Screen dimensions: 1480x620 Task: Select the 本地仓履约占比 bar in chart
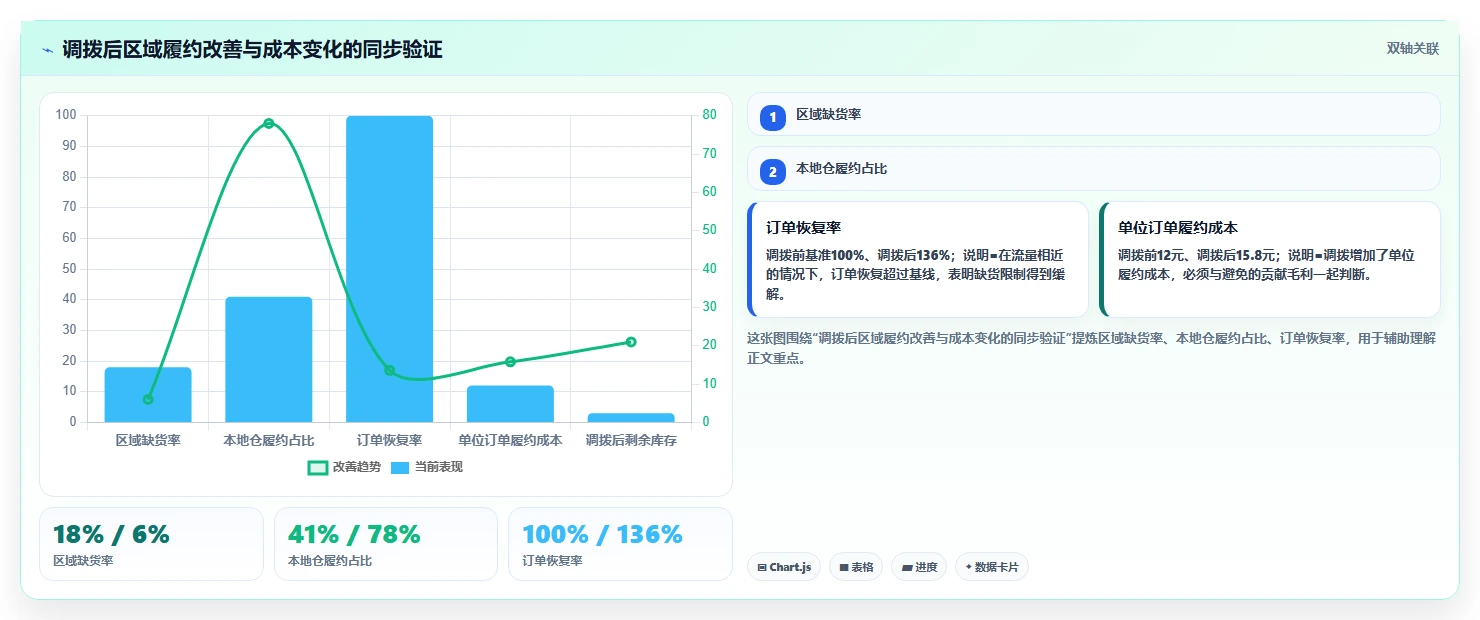pos(269,359)
